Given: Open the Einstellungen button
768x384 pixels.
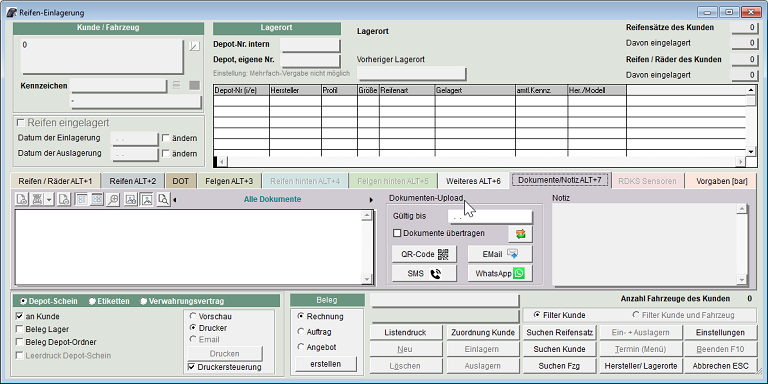Looking at the screenshot, I should click(x=720, y=333).
